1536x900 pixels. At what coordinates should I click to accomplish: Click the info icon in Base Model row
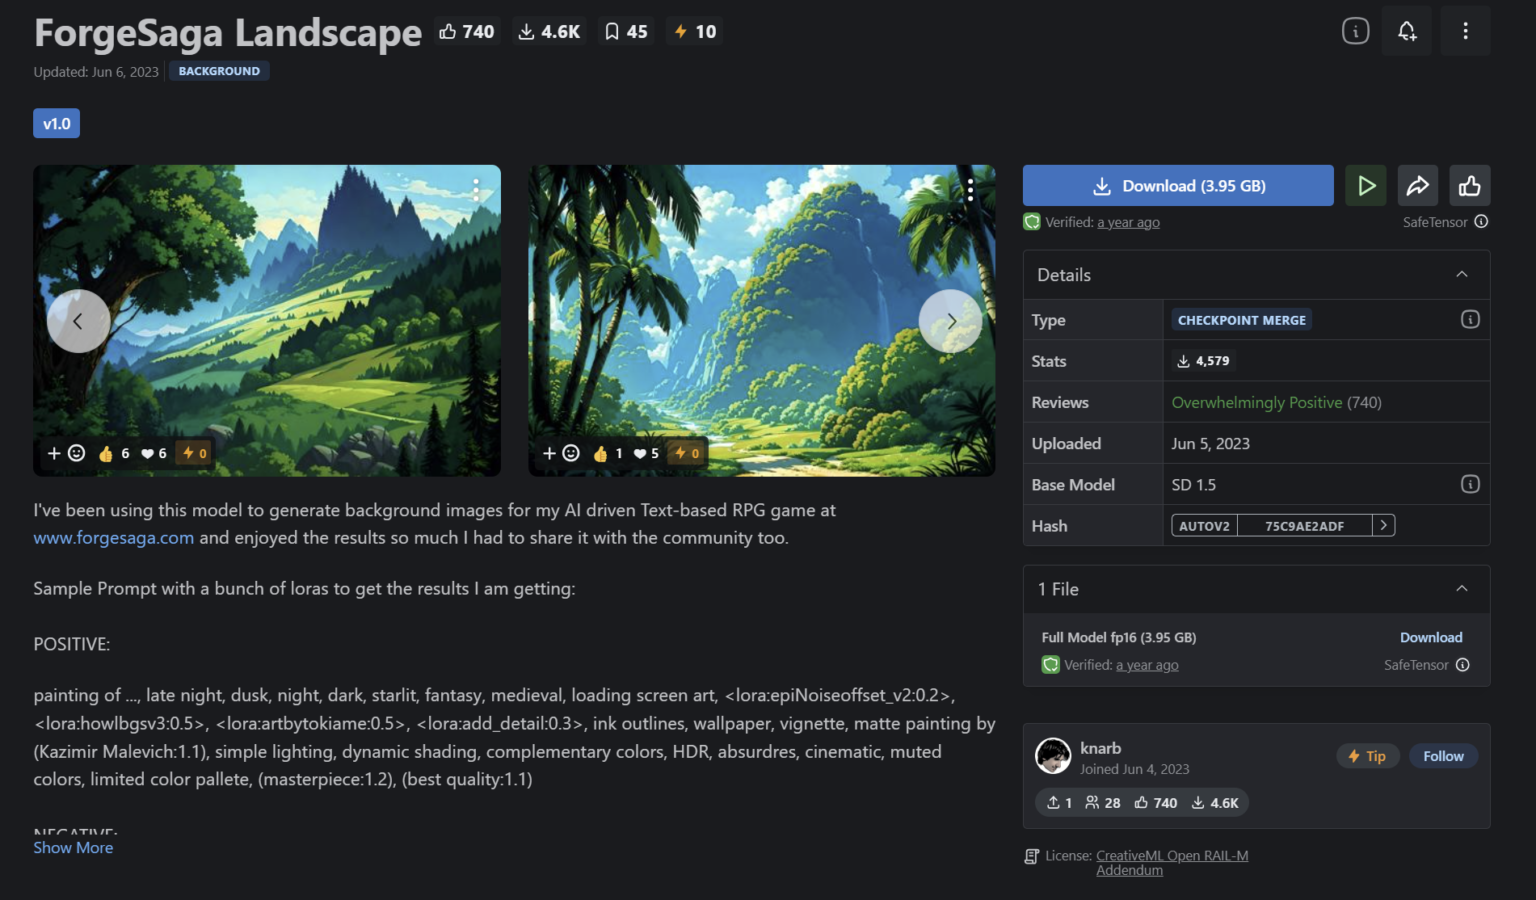tap(1470, 485)
